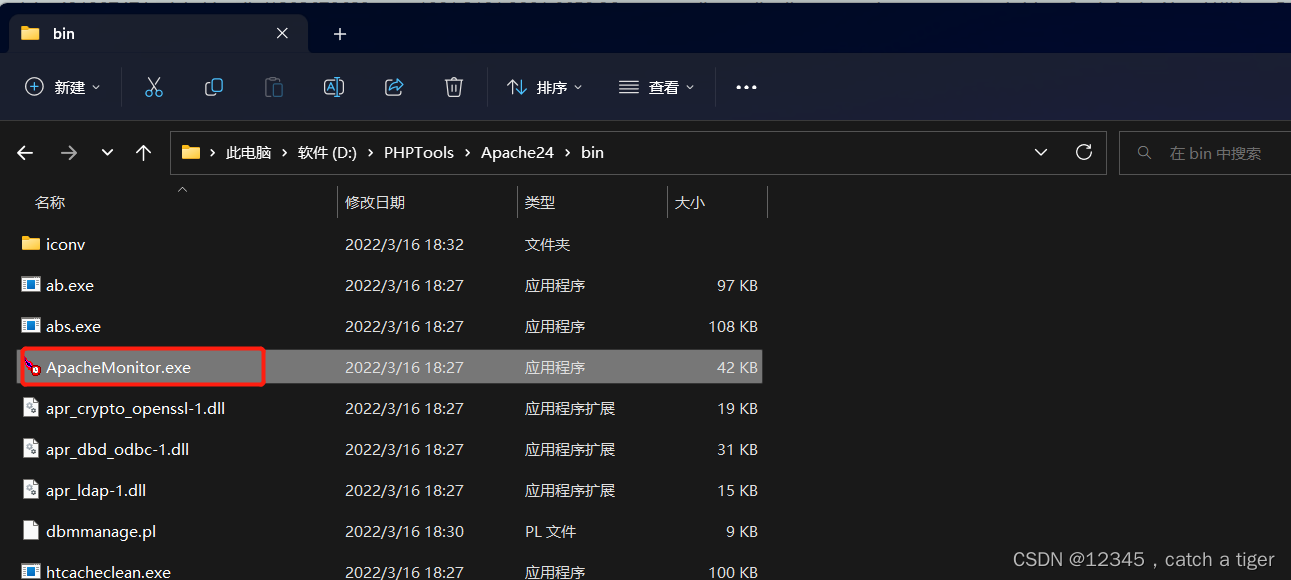Open the 查看 dropdown menu

coord(656,87)
